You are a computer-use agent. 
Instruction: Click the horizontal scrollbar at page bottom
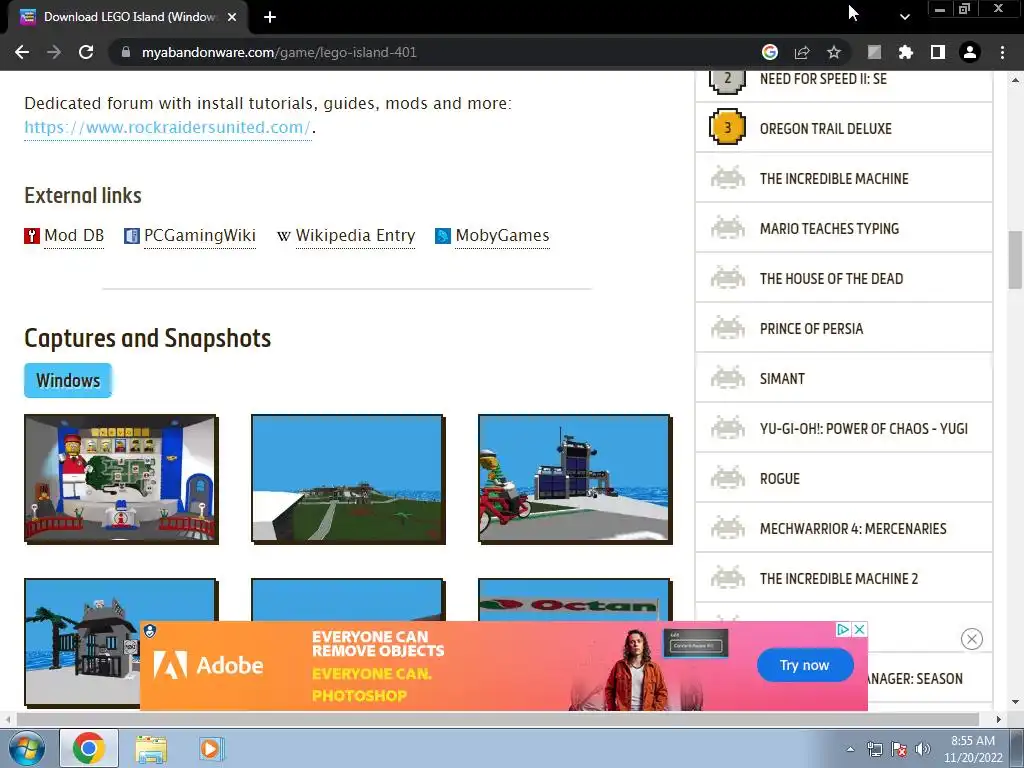(x=496, y=719)
